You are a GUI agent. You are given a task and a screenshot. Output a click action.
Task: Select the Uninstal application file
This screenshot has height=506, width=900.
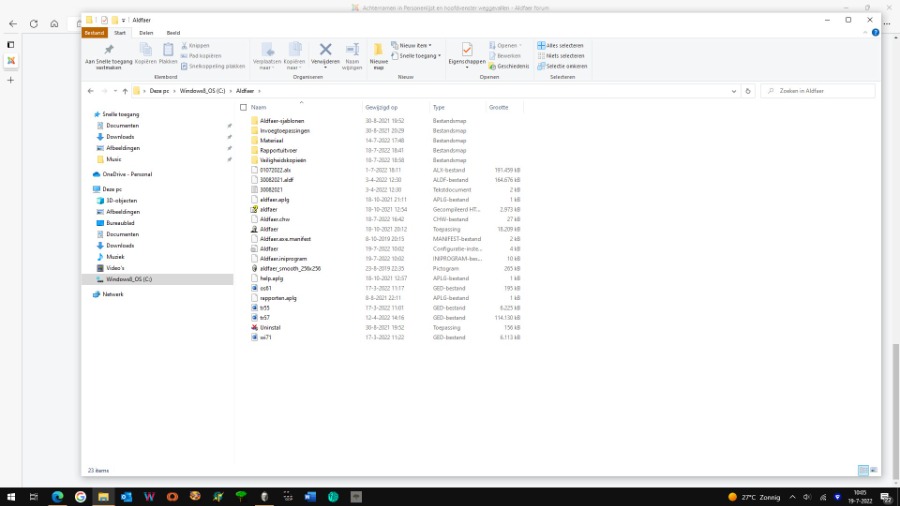click(x=270, y=327)
